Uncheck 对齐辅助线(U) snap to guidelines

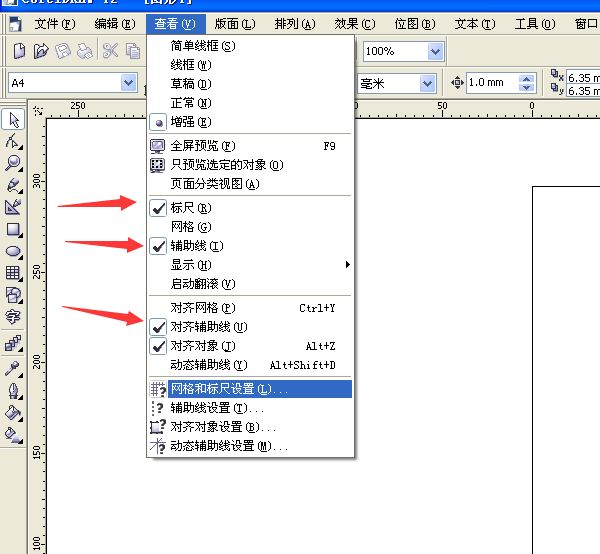pyautogui.click(x=250, y=327)
